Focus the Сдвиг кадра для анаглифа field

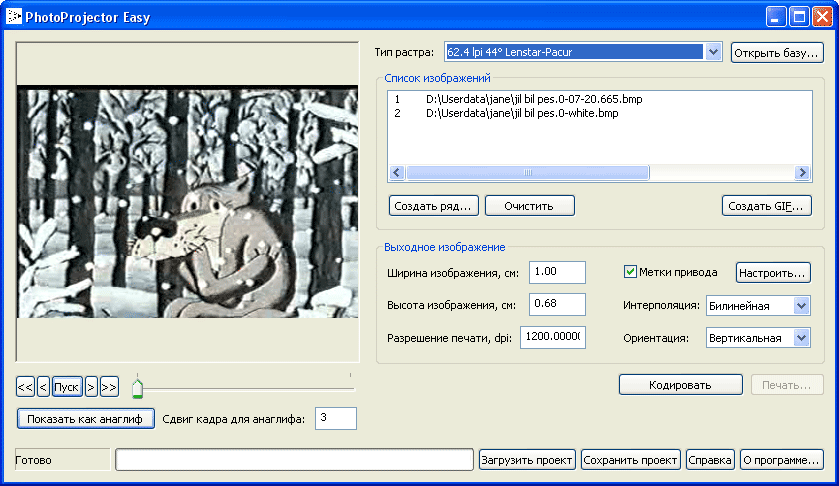335,419
